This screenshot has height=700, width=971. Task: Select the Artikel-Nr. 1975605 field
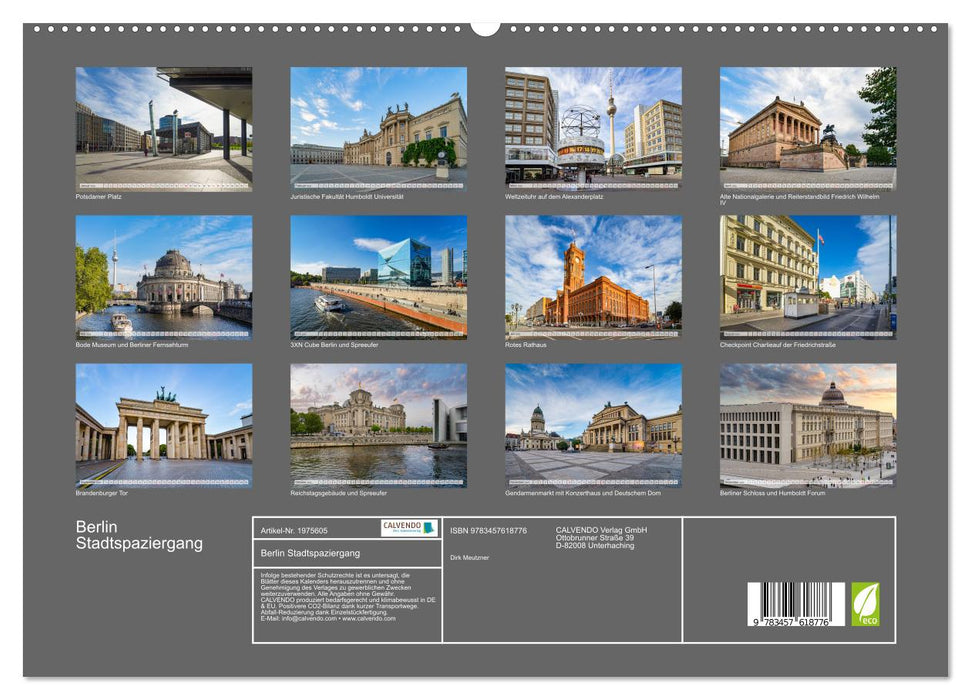coord(297,530)
